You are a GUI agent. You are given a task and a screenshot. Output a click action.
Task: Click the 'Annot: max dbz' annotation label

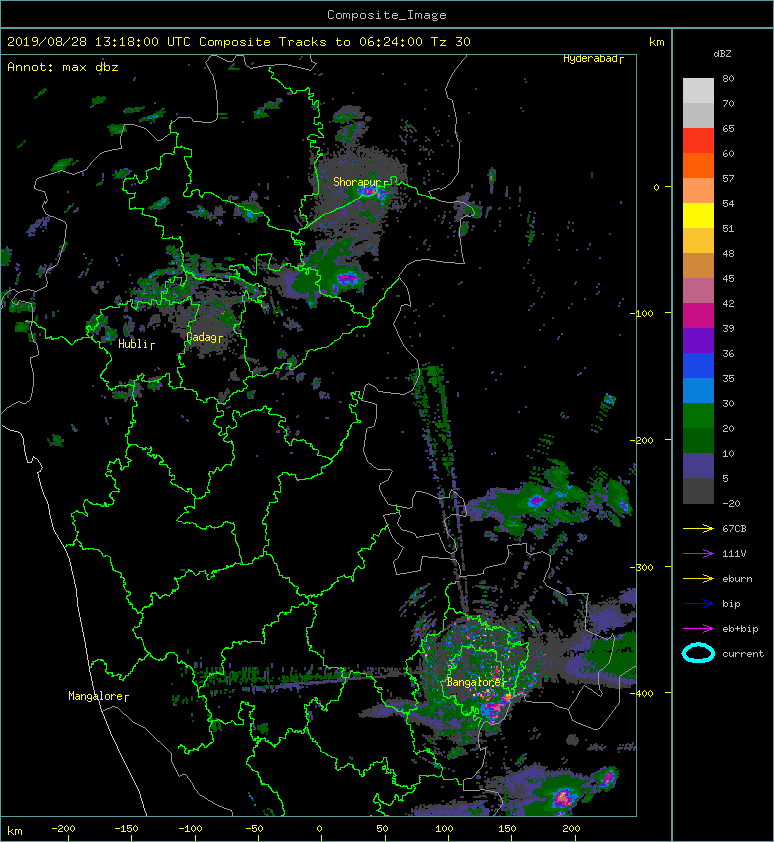[x=63, y=67]
